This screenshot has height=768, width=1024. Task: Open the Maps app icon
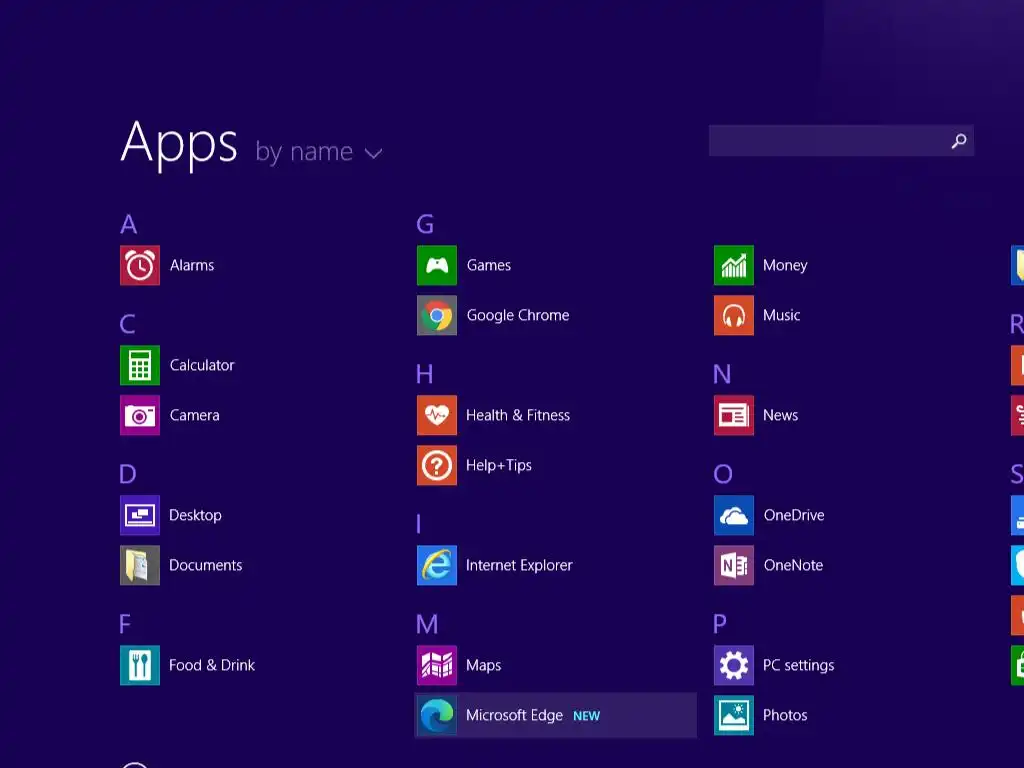pos(437,665)
